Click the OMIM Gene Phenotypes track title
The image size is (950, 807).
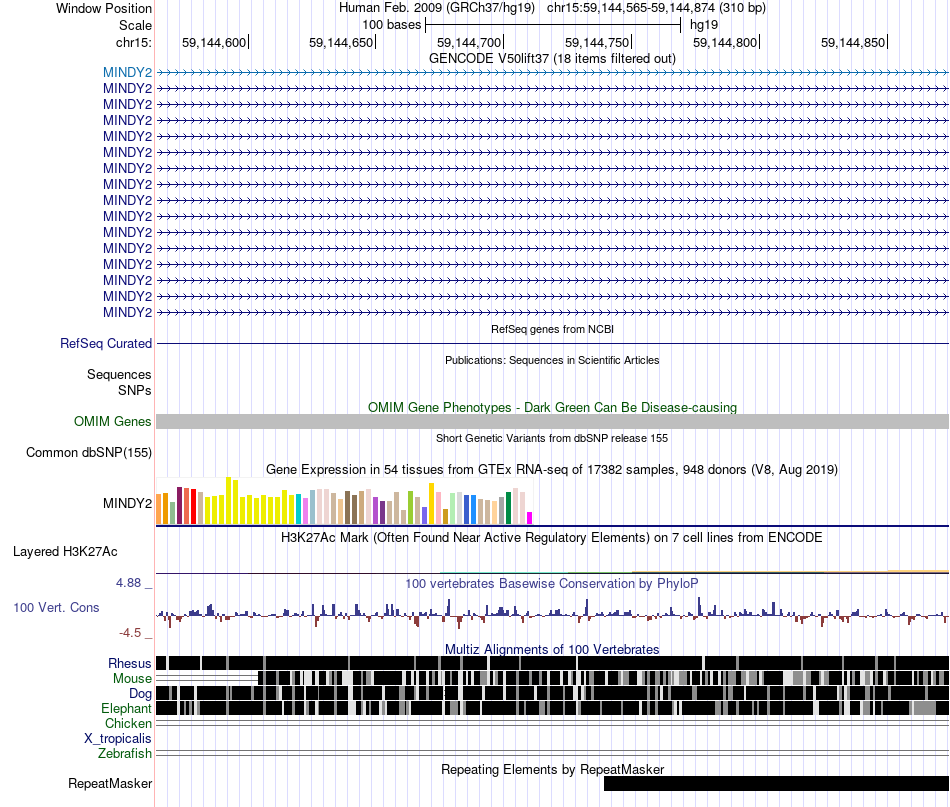click(552, 407)
